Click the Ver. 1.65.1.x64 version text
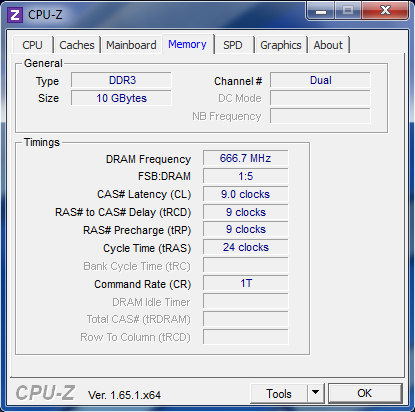Image resolution: width=415 pixels, height=412 pixels. pos(124,395)
